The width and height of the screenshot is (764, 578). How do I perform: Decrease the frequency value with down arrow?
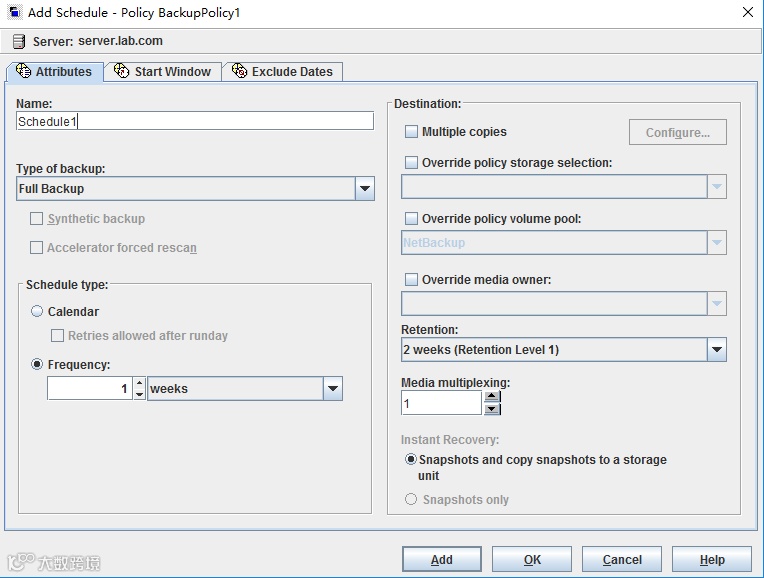pos(139,394)
